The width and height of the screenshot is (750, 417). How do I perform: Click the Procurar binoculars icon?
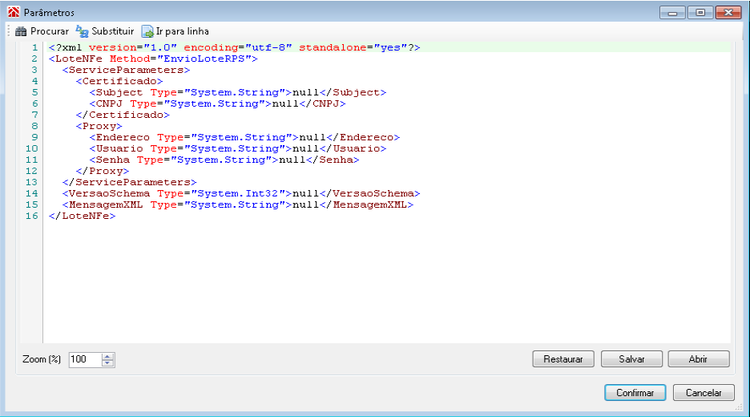pyautogui.click(x=21, y=32)
